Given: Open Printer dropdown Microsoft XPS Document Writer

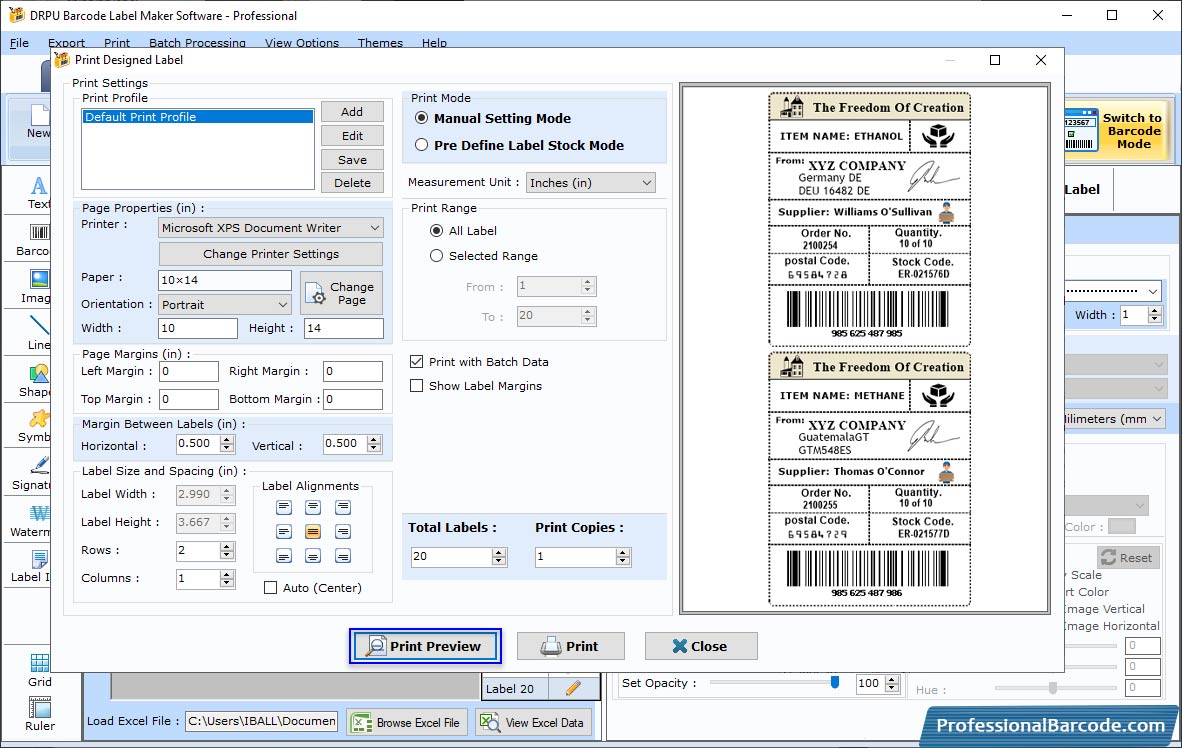Looking at the screenshot, I should coord(271,228).
